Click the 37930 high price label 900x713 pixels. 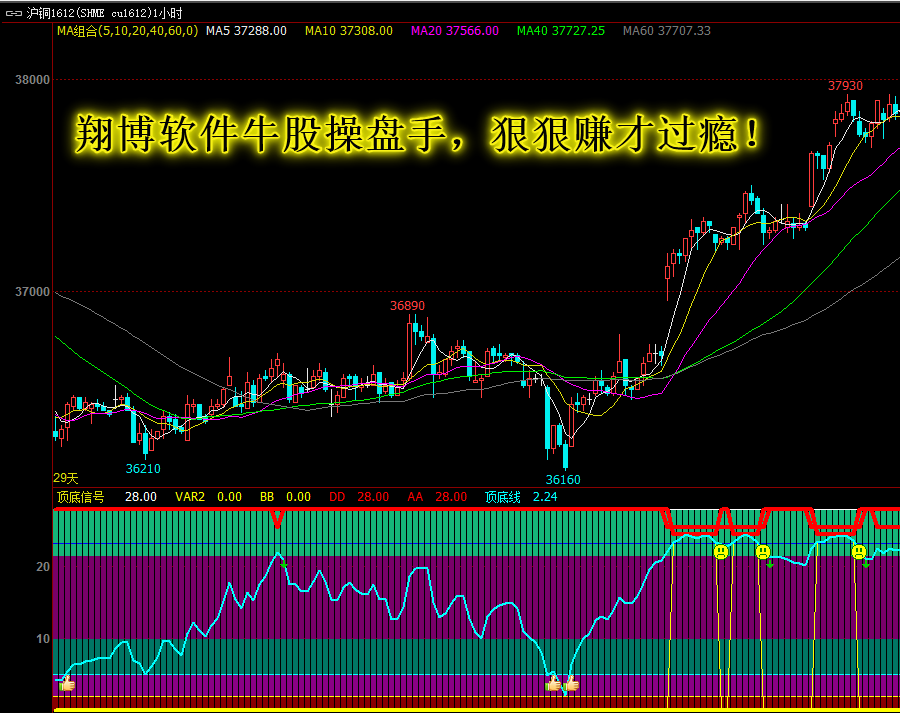tap(845, 86)
